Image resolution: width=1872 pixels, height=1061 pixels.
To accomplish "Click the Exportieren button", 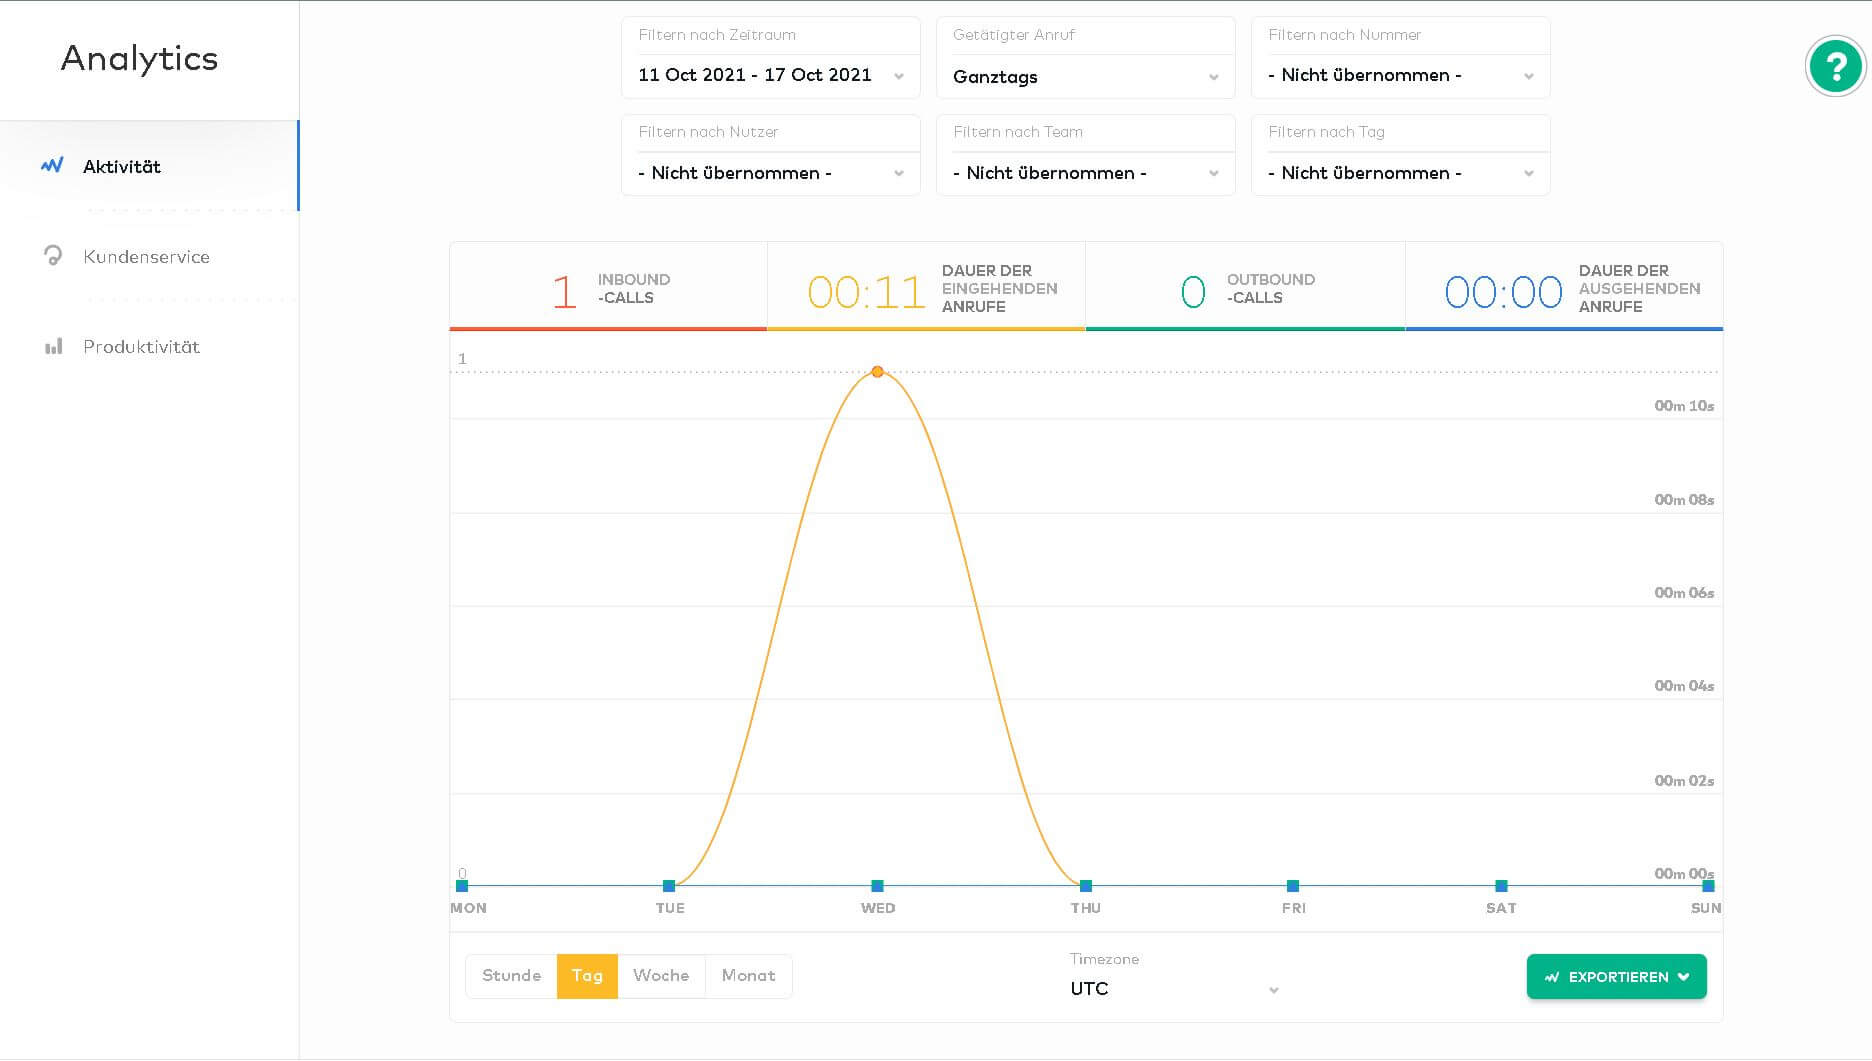I will [x=1616, y=977].
